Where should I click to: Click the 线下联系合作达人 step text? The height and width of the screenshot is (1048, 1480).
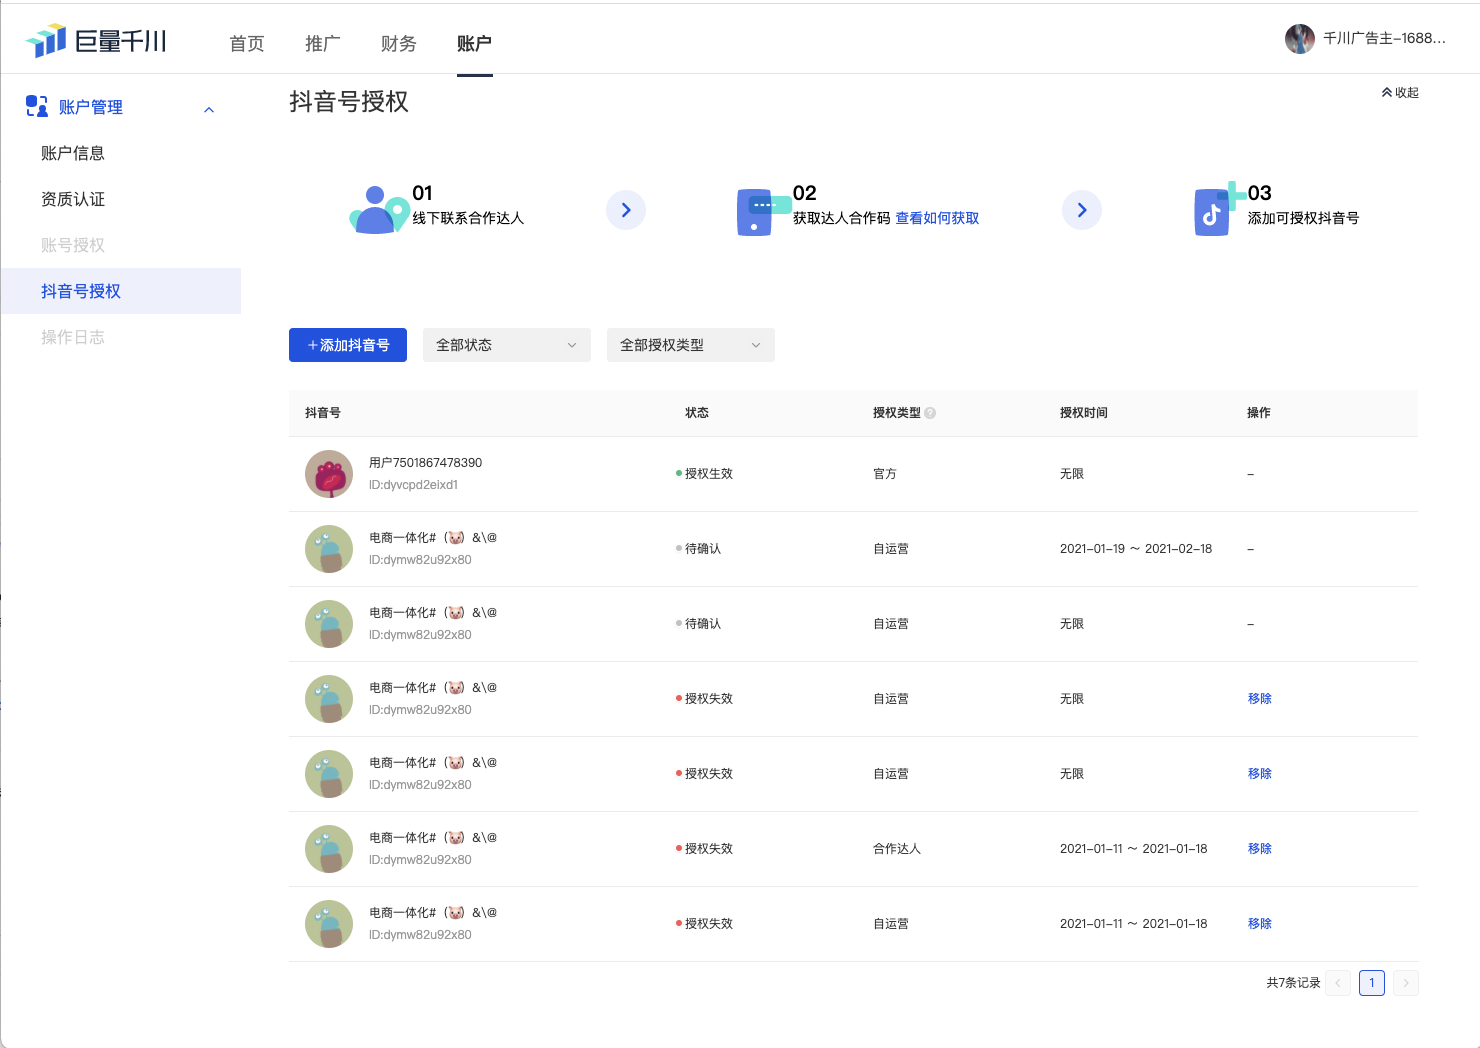pos(469,218)
